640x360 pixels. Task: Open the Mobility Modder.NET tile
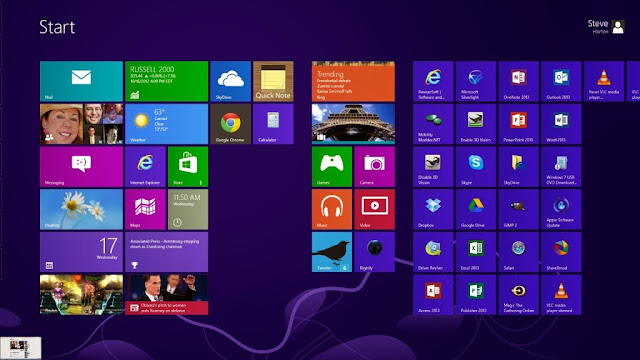[433, 124]
